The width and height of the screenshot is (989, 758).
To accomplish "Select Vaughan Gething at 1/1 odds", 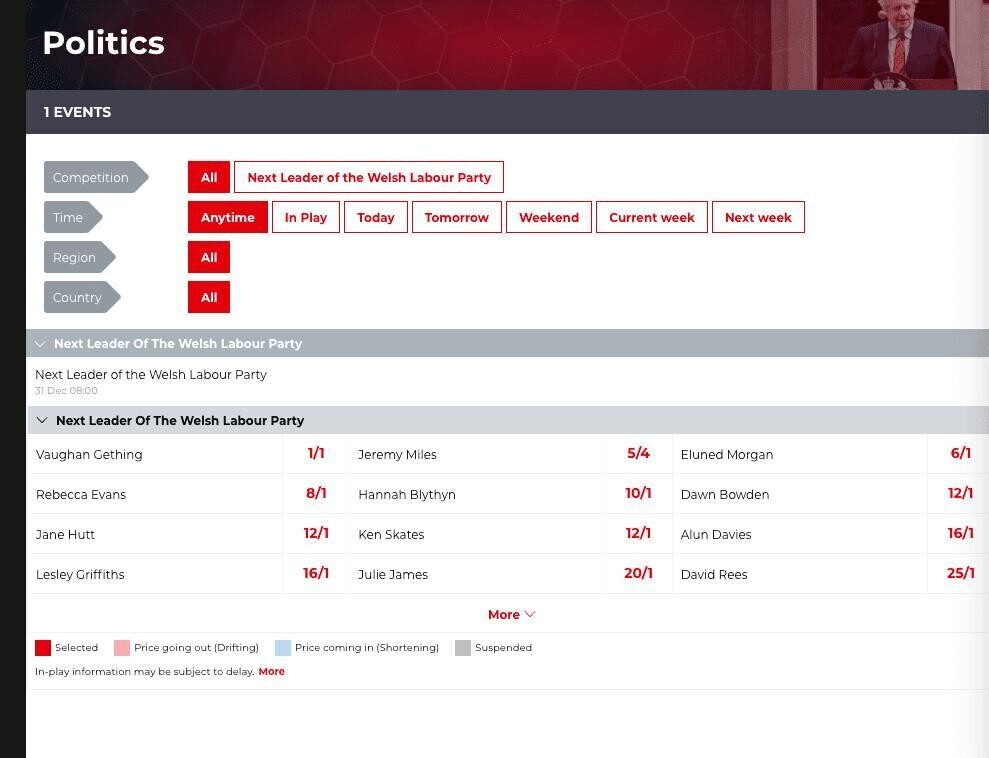I will (316, 453).
